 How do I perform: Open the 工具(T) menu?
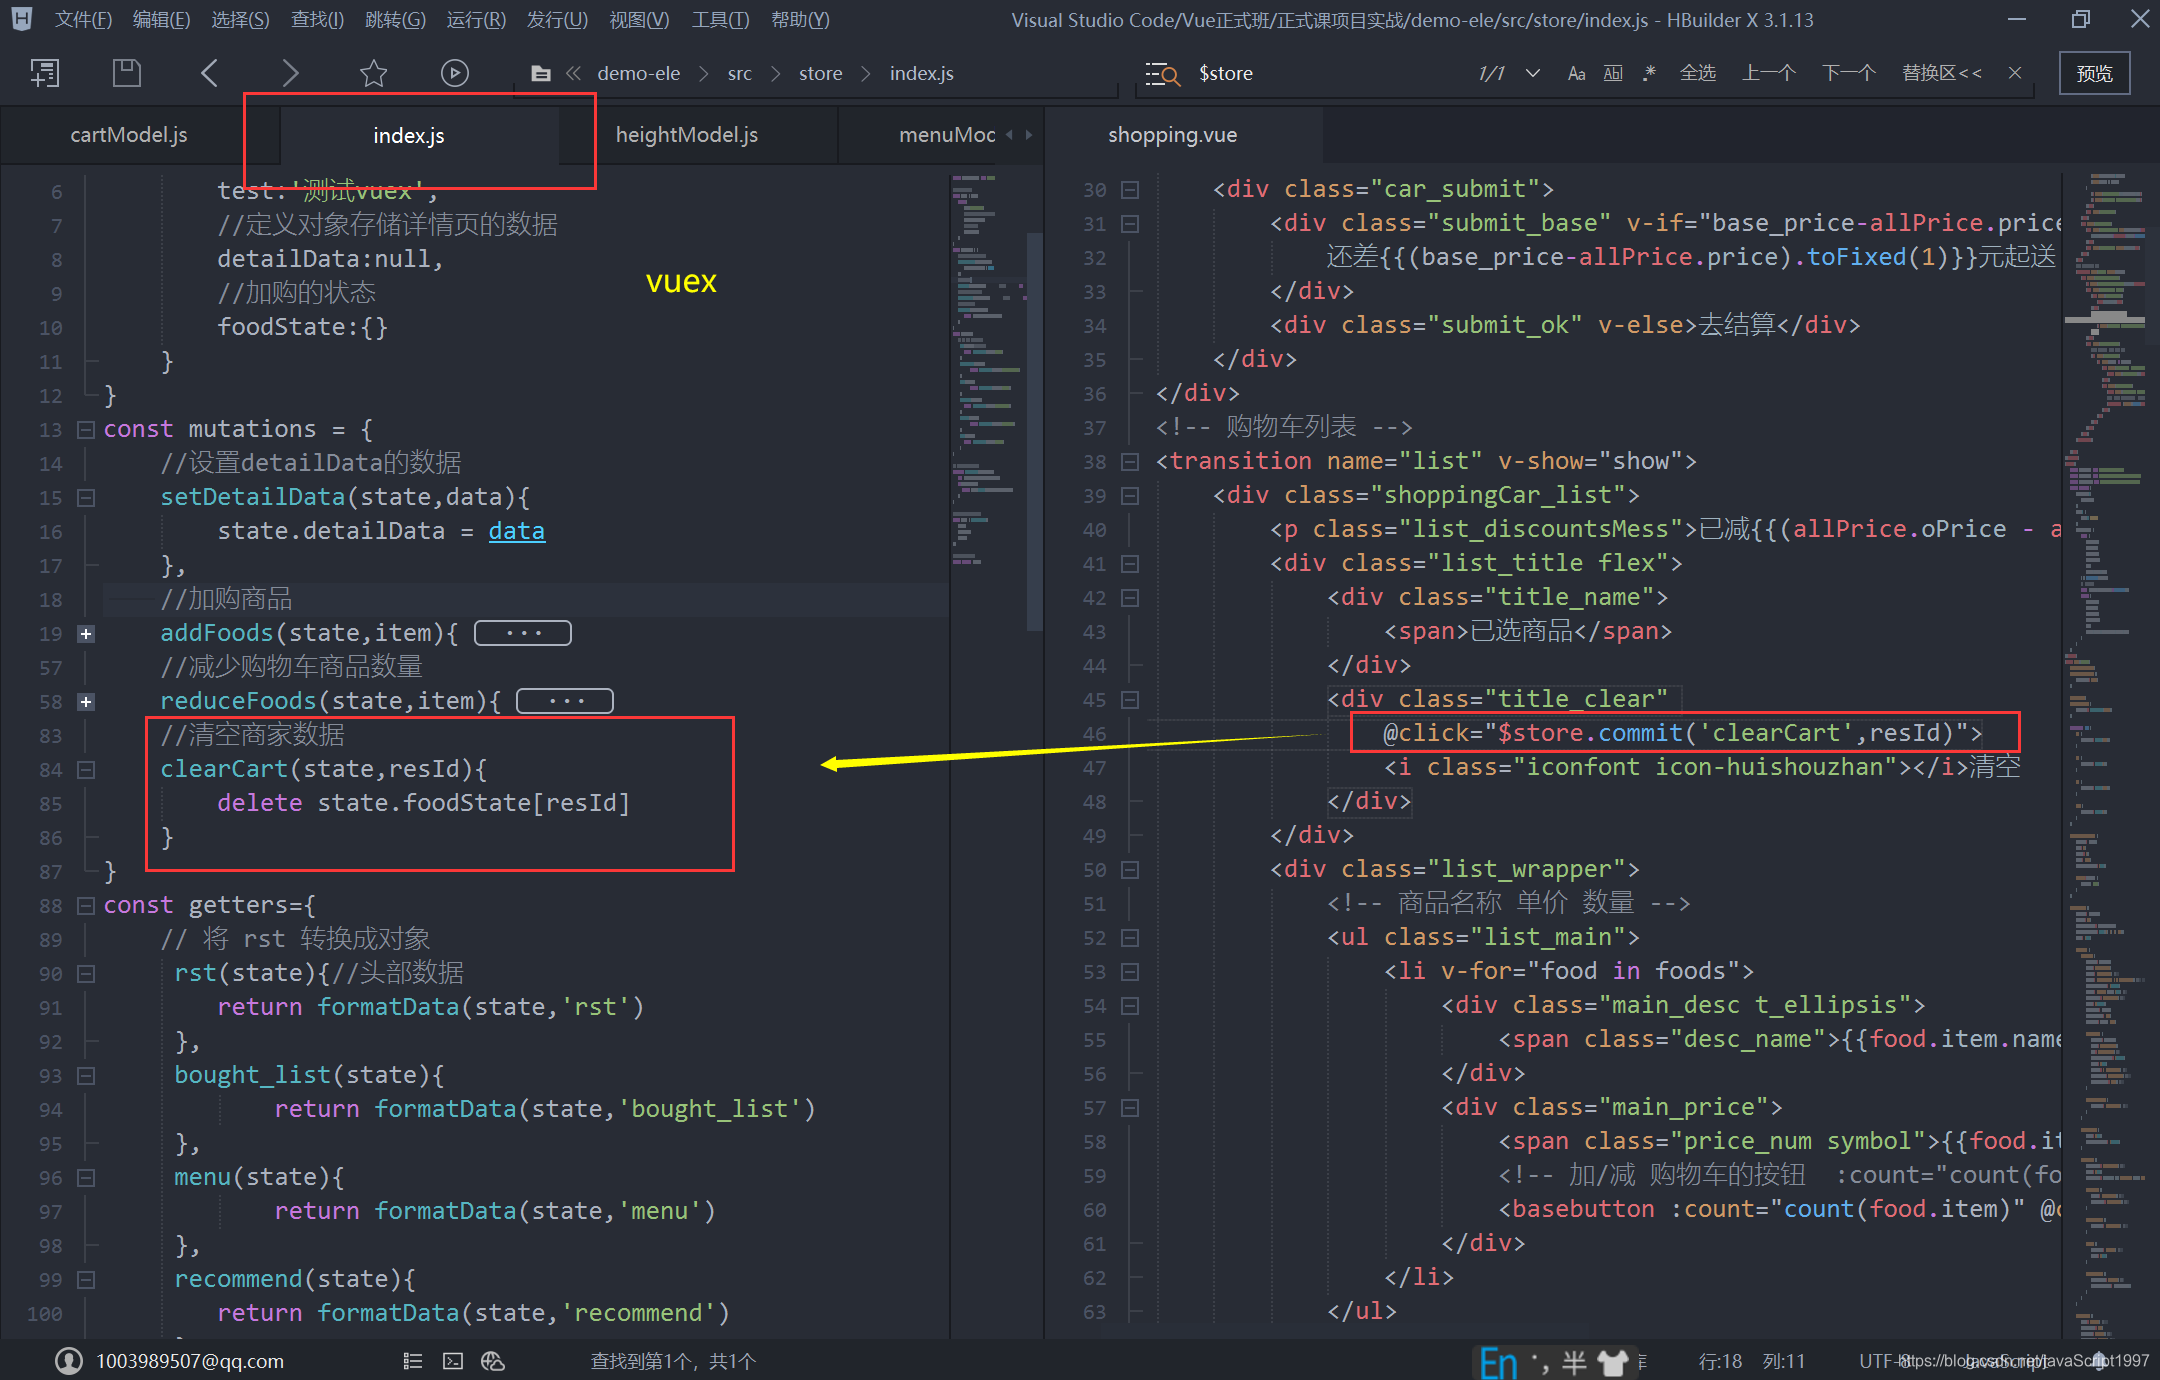pos(721,20)
